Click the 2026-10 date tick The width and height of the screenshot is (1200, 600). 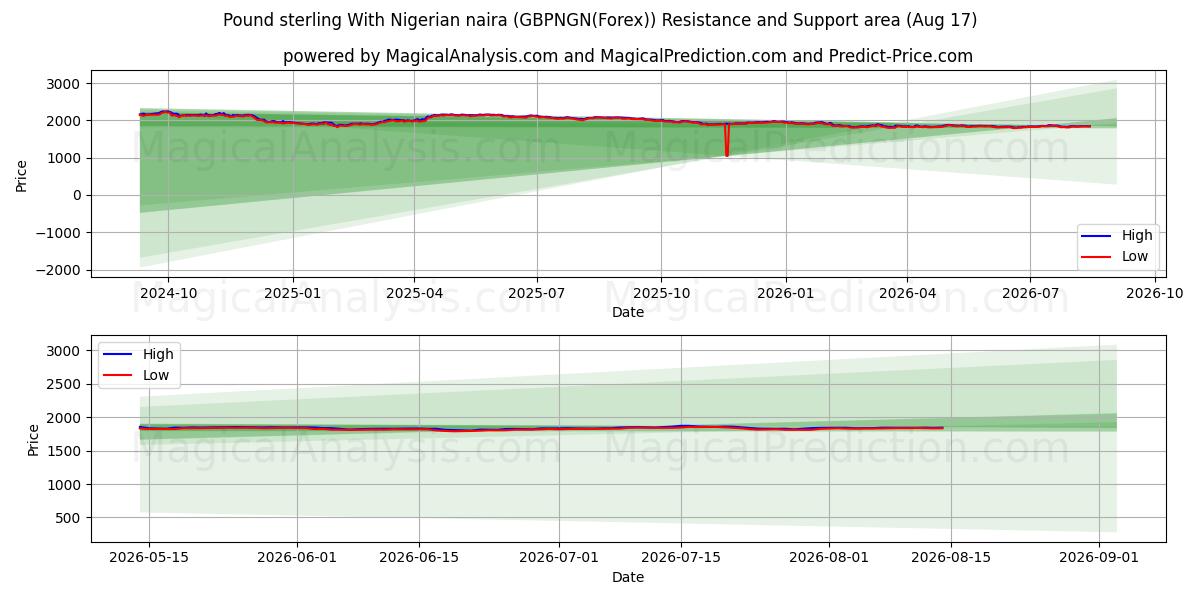click(1155, 293)
